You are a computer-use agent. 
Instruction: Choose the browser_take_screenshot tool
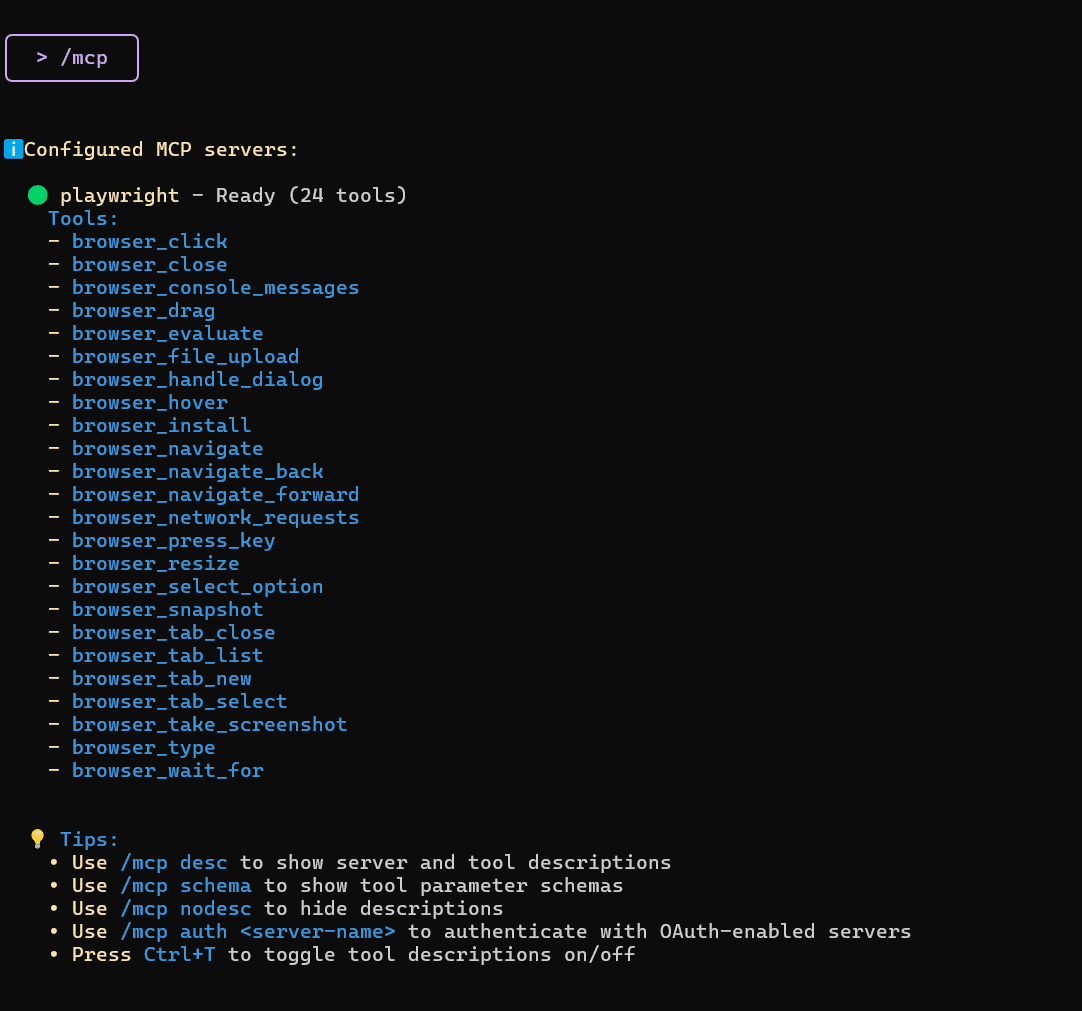click(209, 724)
